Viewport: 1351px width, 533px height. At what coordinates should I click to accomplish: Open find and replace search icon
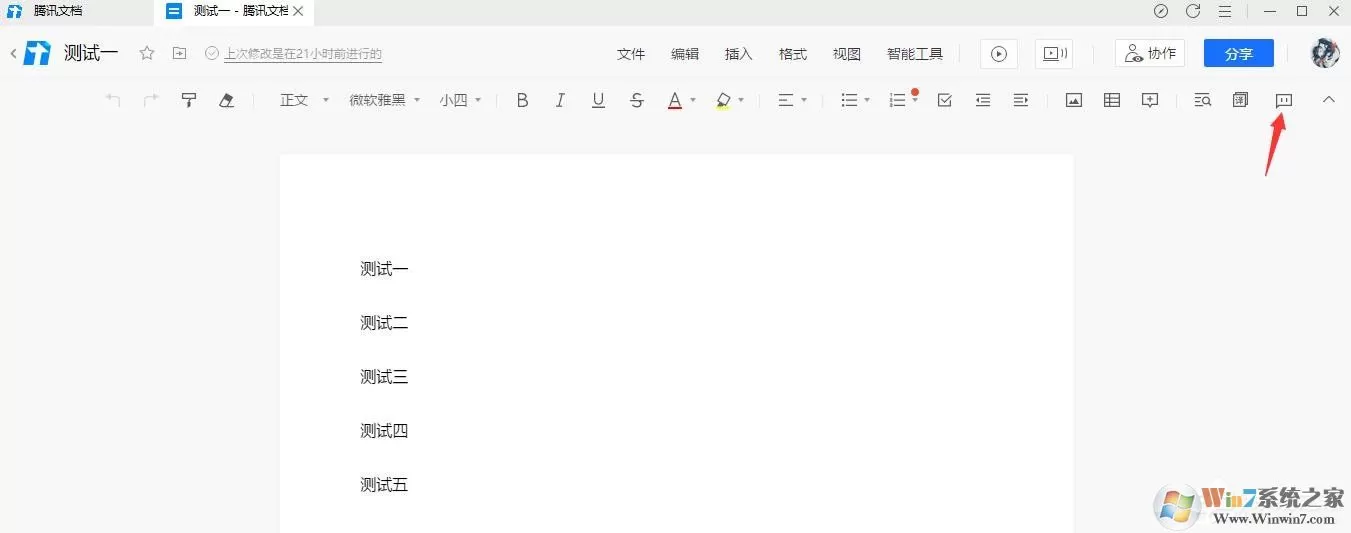pos(1203,100)
